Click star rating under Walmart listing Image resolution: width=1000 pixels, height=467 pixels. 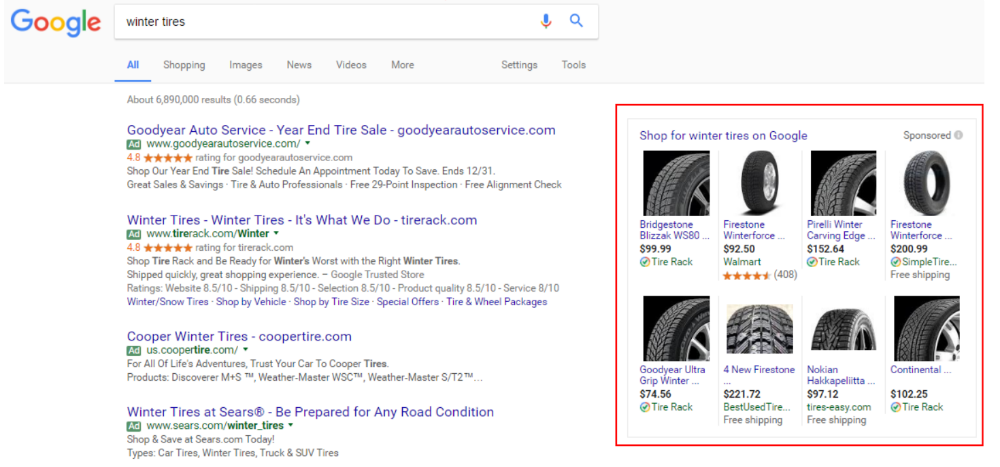747,276
